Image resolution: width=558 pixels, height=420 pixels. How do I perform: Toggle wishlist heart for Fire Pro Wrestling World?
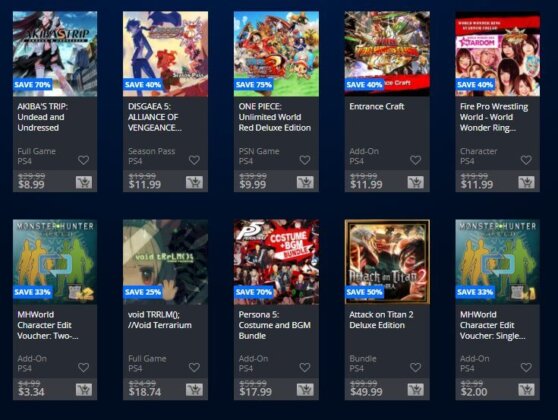coord(526,160)
